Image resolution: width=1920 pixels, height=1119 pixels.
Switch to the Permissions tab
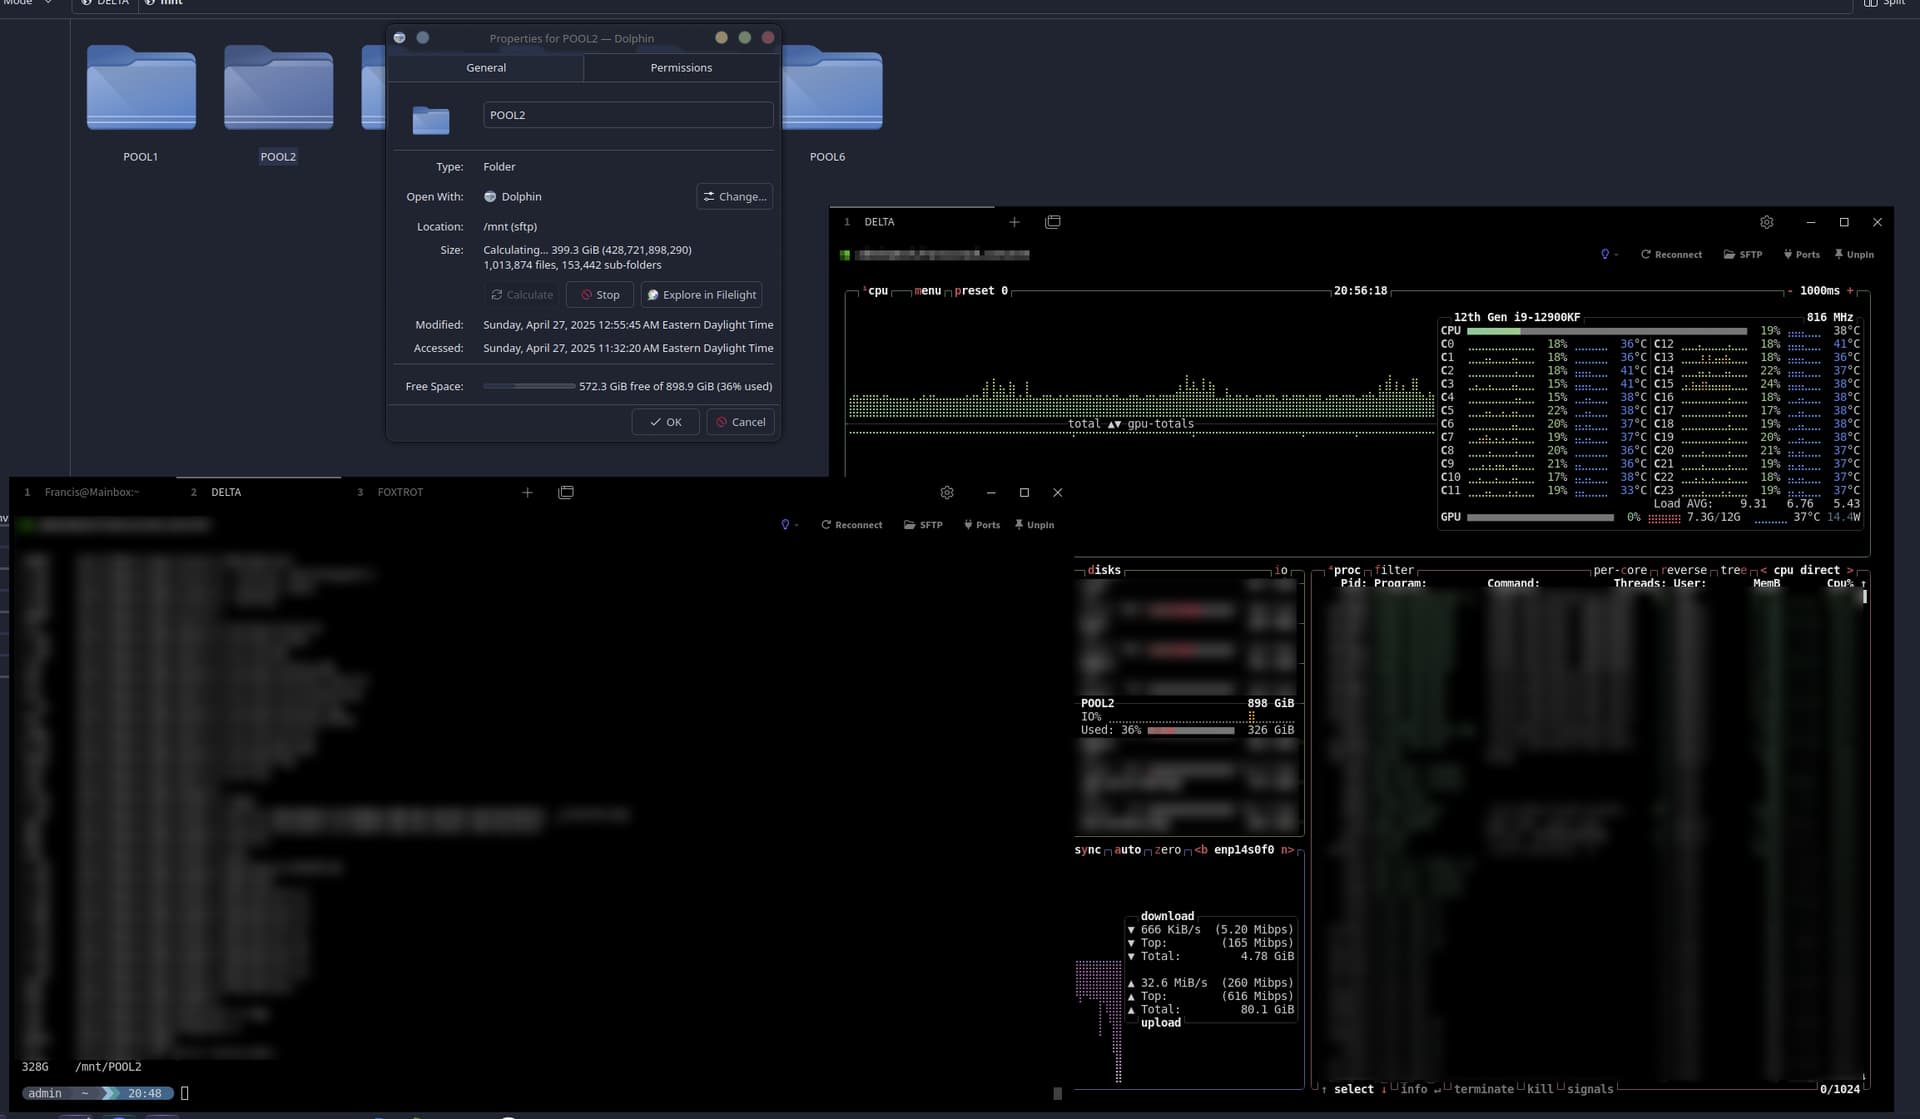681,68
